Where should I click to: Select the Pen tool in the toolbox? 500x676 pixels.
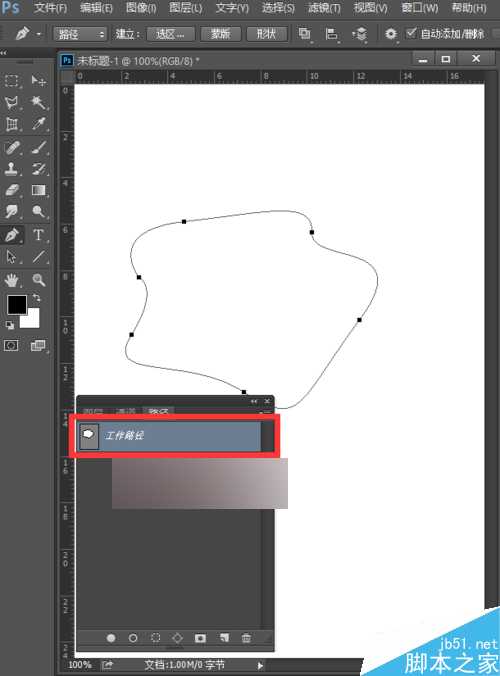pyautogui.click(x=12, y=235)
